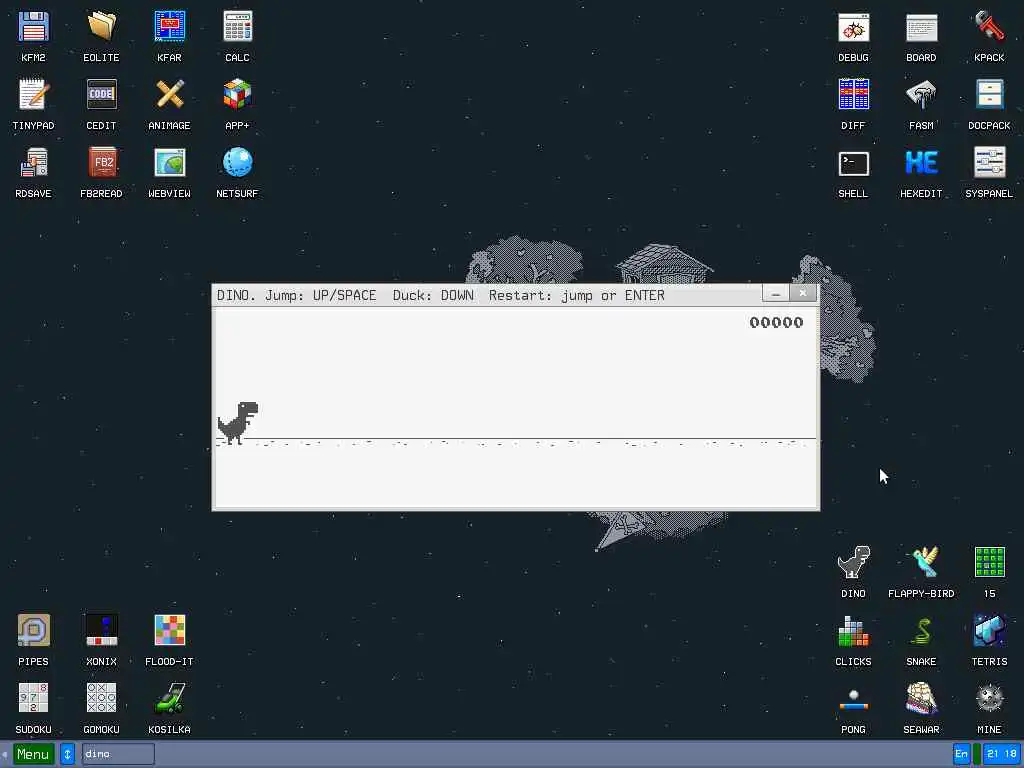Start the CLICKS game icon
The width and height of the screenshot is (1024, 768).
[854, 632]
